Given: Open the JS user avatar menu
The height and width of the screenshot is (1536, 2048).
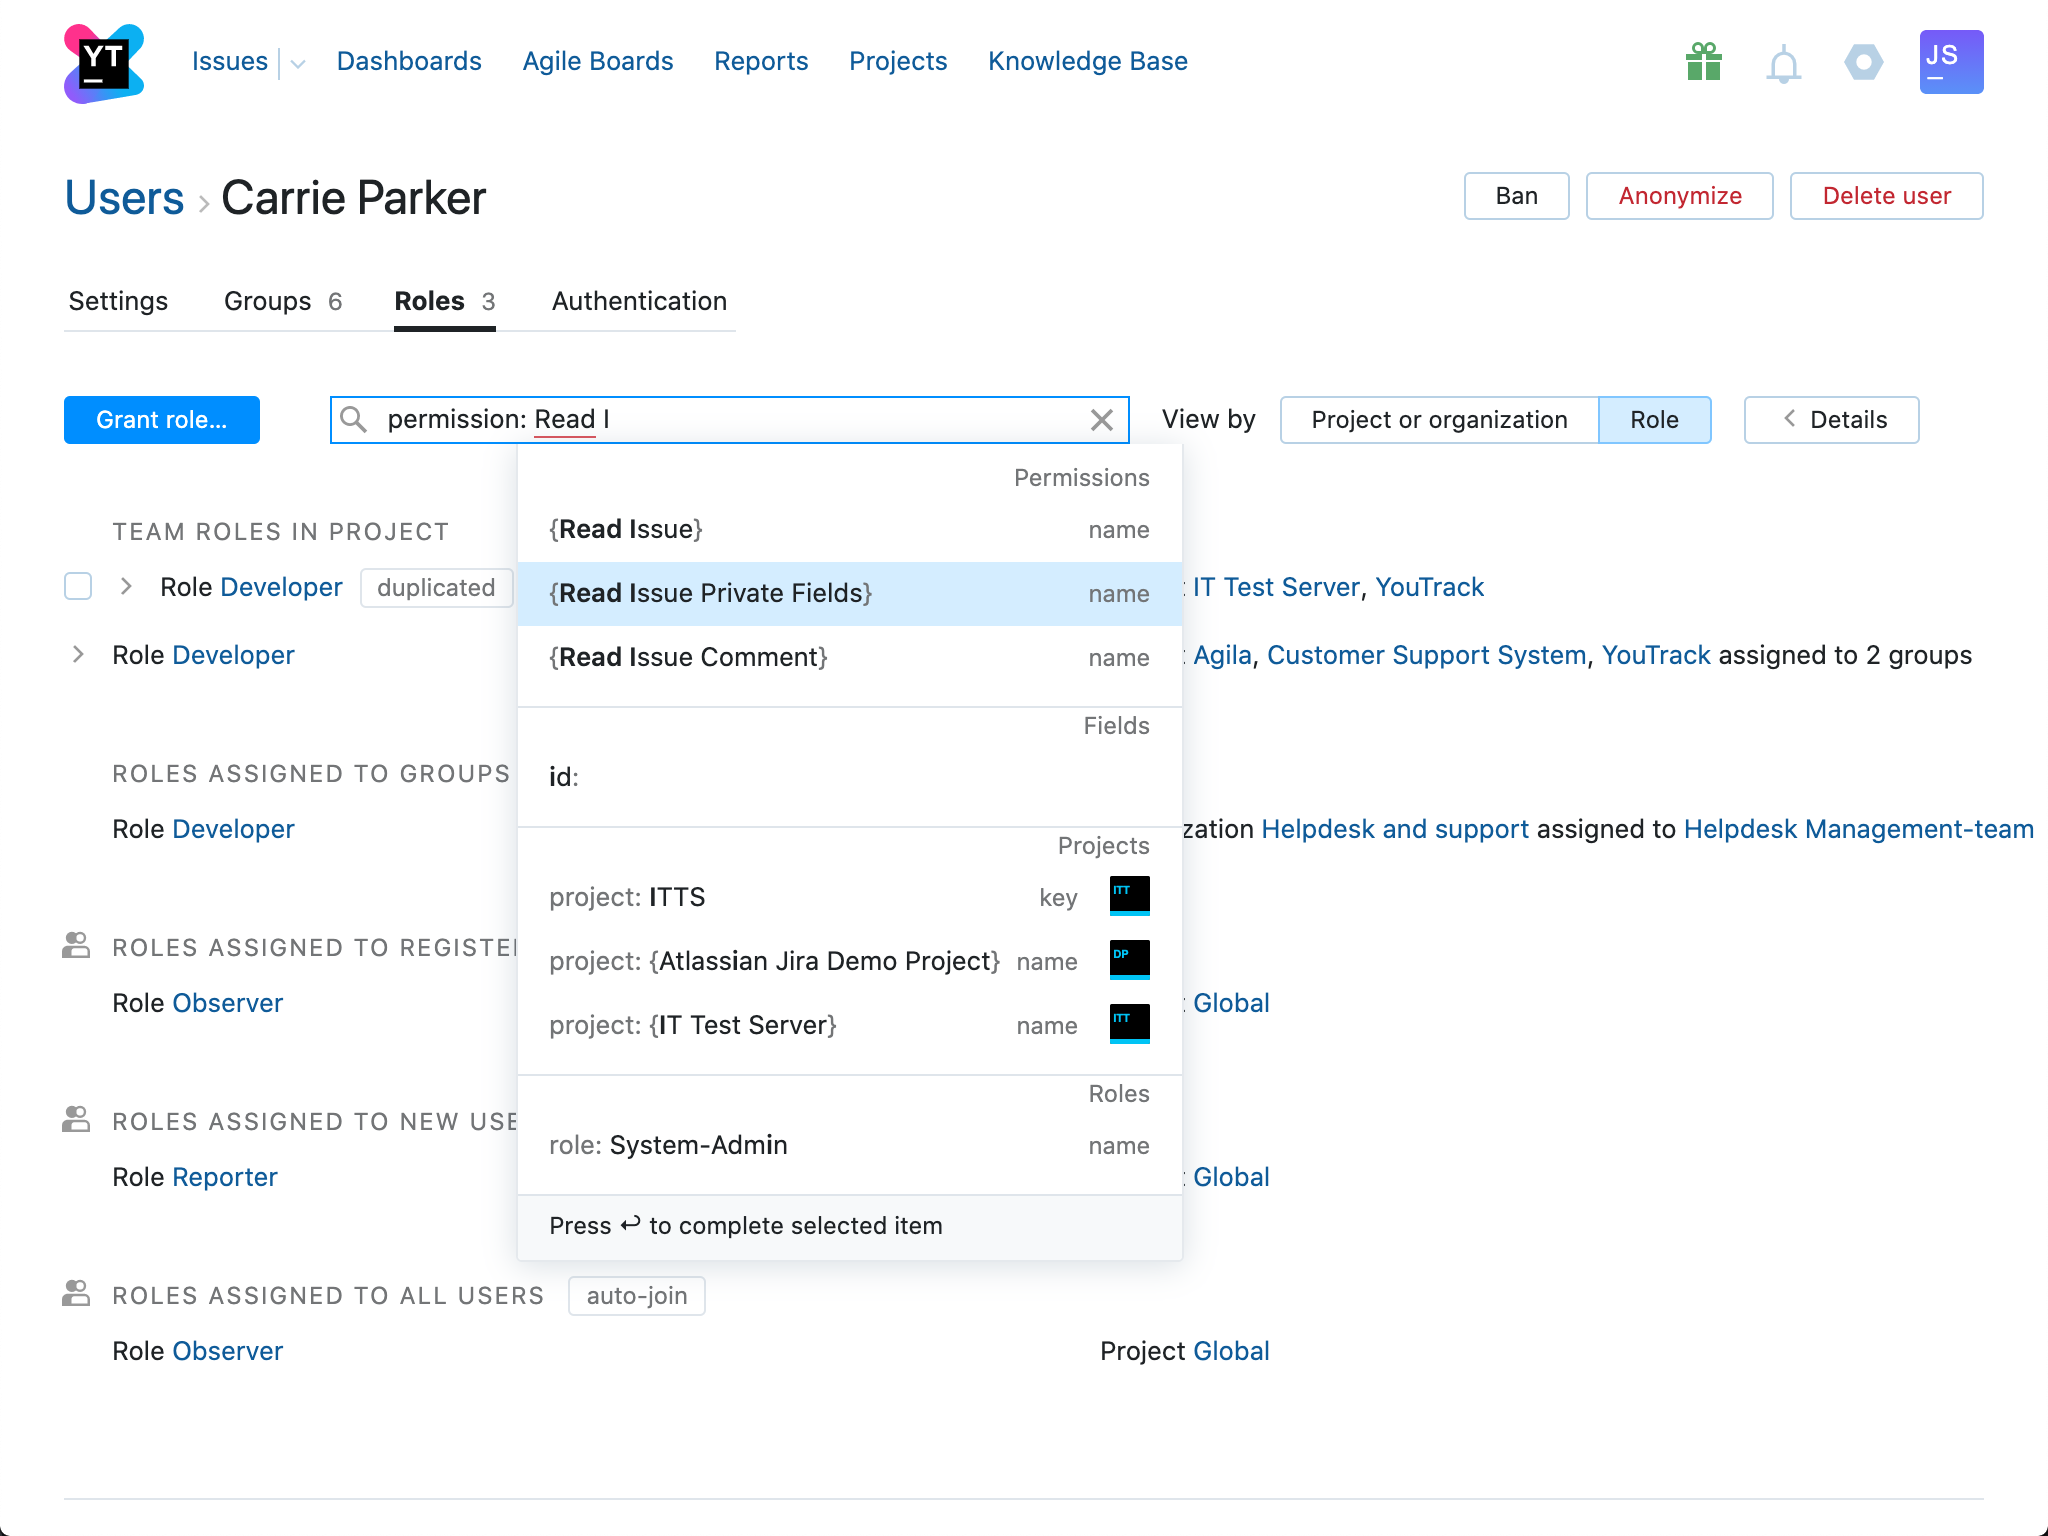Looking at the screenshot, I should (1950, 62).
